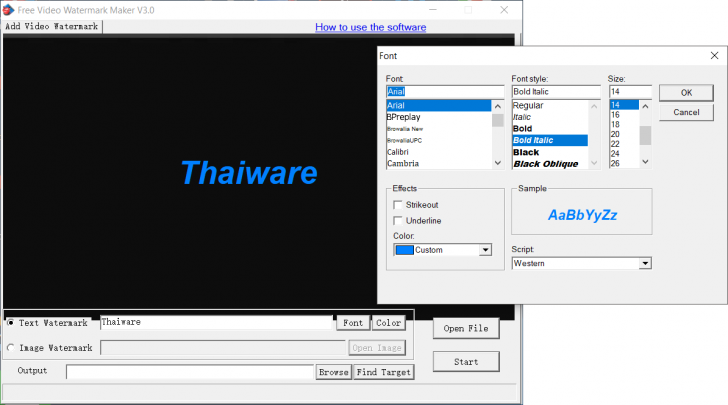Click the font list scroll-up arrow
The height and width of the screenshot is (405, 728).
(x=498, y=106)
